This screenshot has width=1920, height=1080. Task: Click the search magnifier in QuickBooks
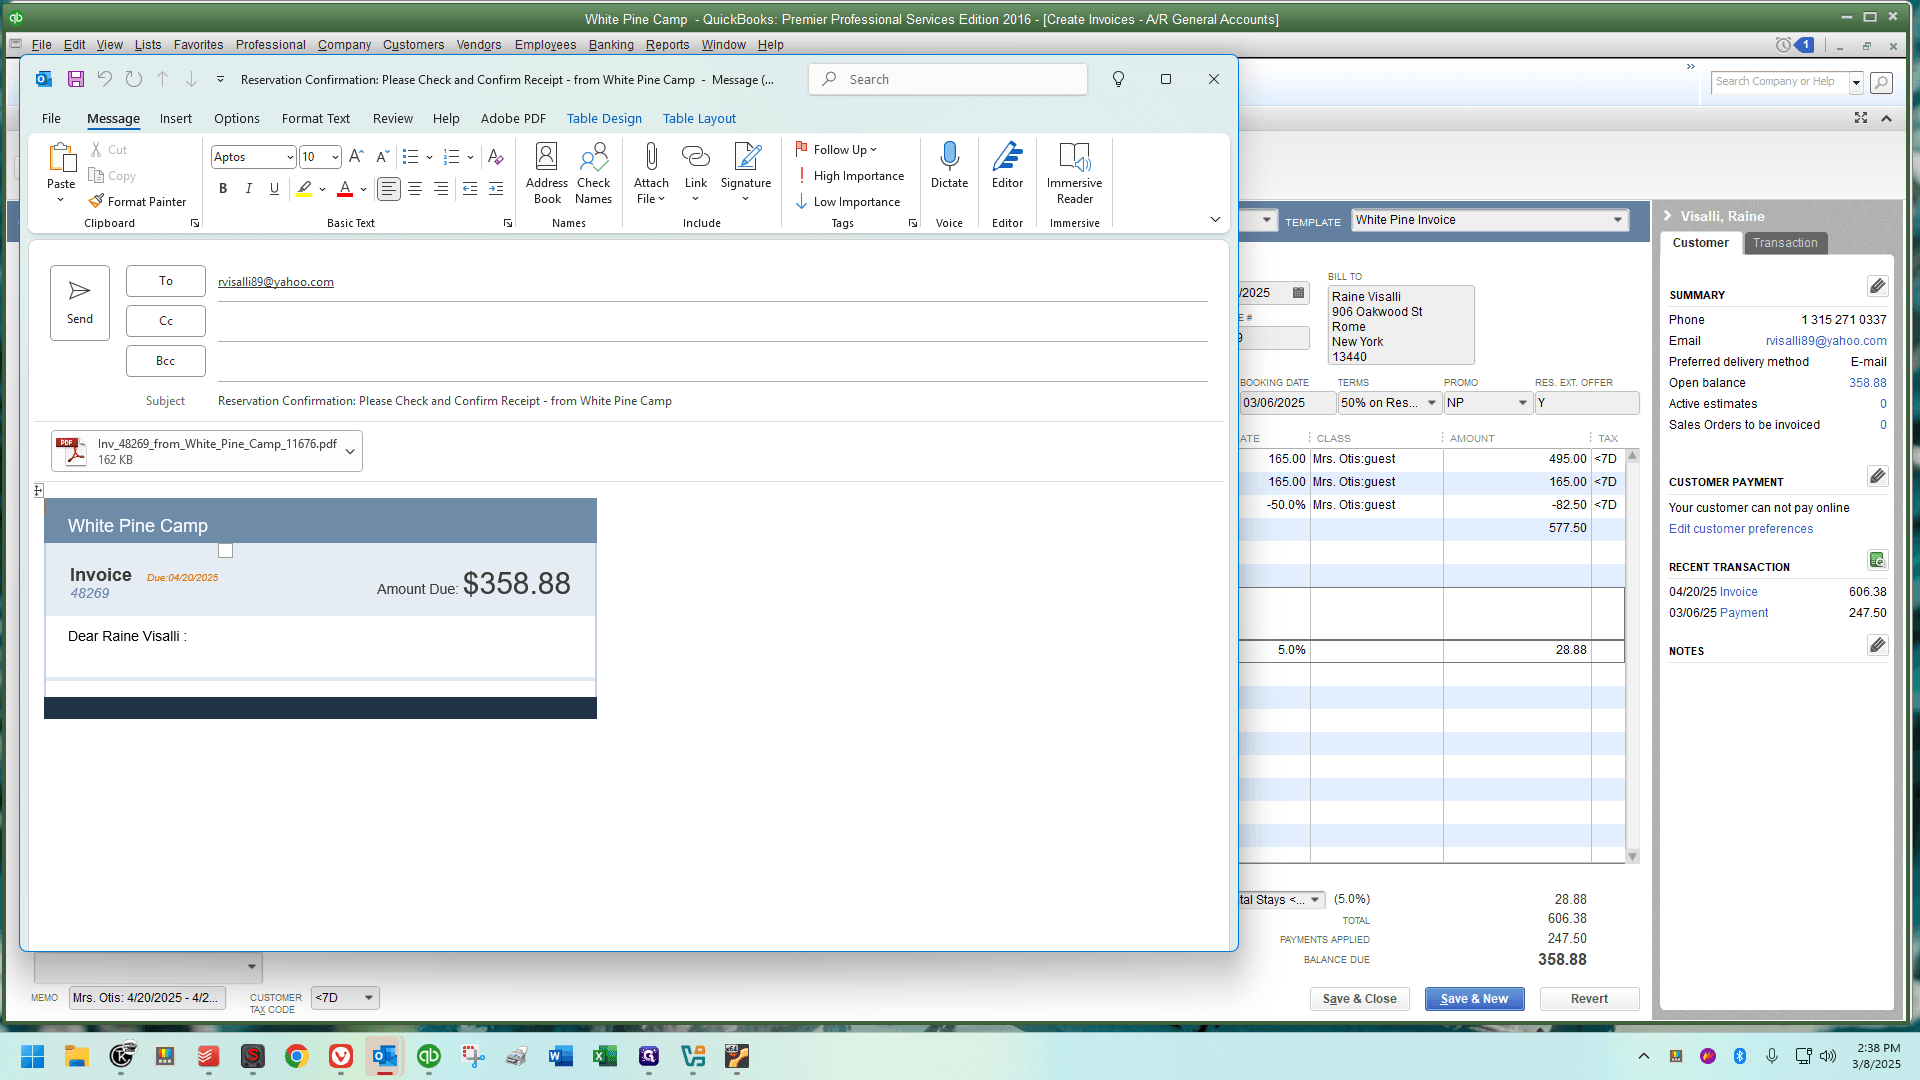(x=1881, y=82)
